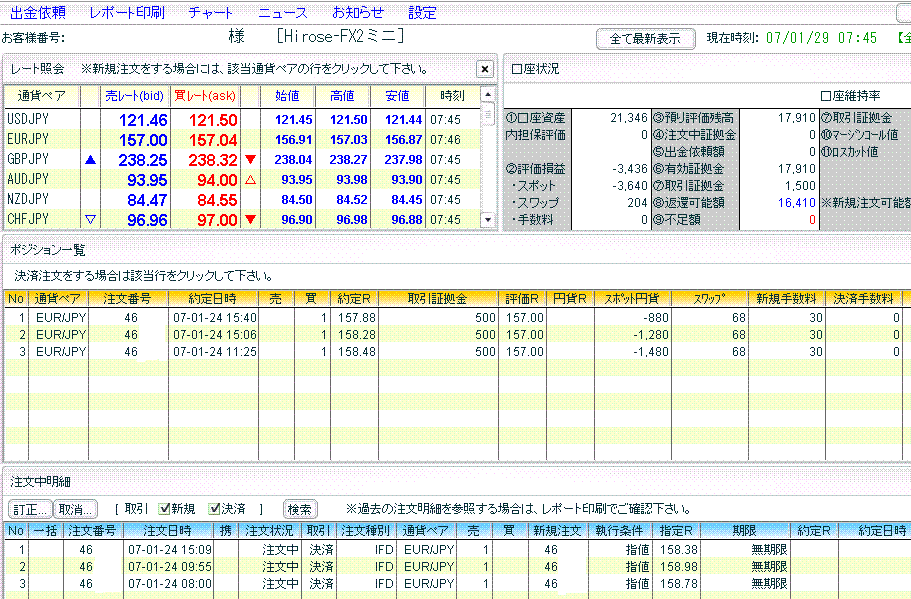The image size is (911, 599).
Task: Click the スワップ position column header
Action: pos(709,299)
